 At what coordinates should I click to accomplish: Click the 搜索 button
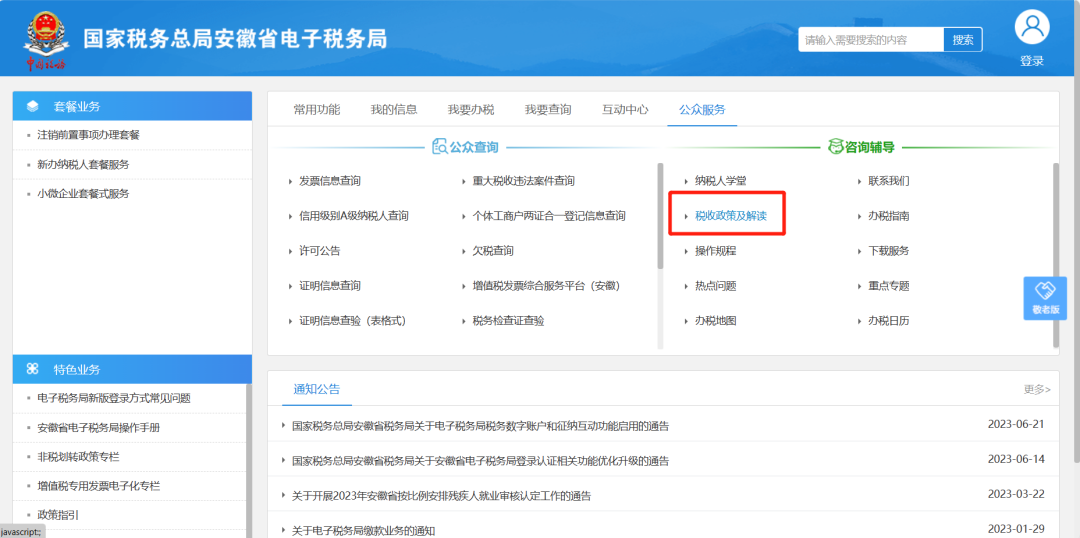963,40
